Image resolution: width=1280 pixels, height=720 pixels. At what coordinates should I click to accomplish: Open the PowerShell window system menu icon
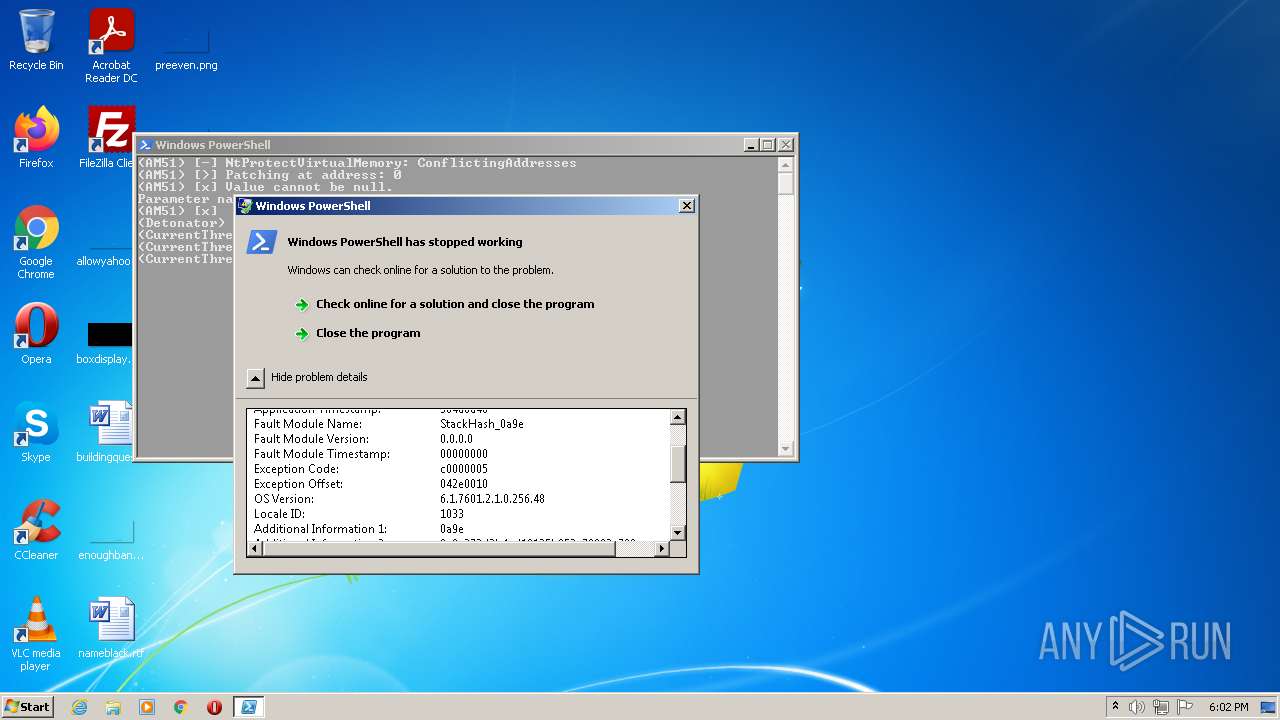145,145
